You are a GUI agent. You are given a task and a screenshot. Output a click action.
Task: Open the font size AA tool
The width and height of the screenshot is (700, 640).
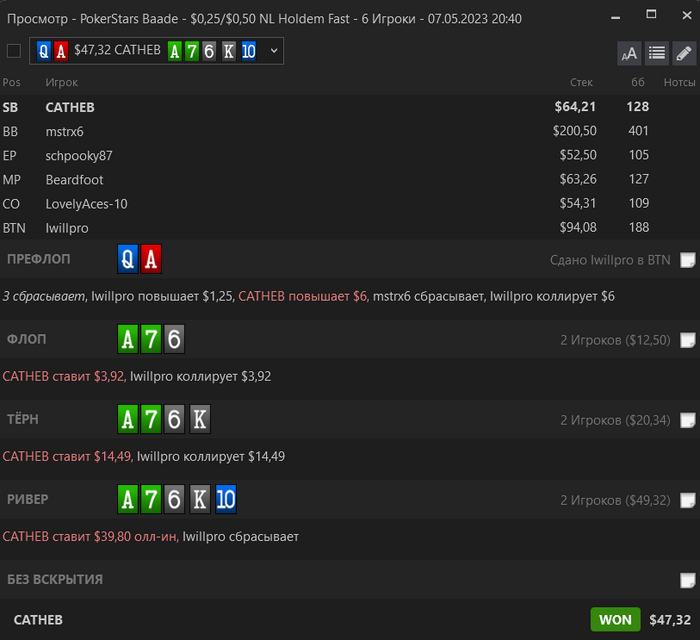click(629, 53)
